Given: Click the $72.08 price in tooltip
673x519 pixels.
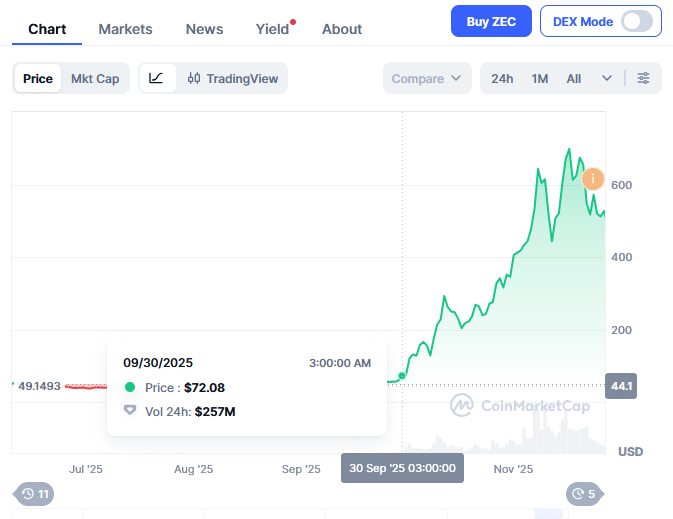Looking at the screenshot, I should coord(204,388).
